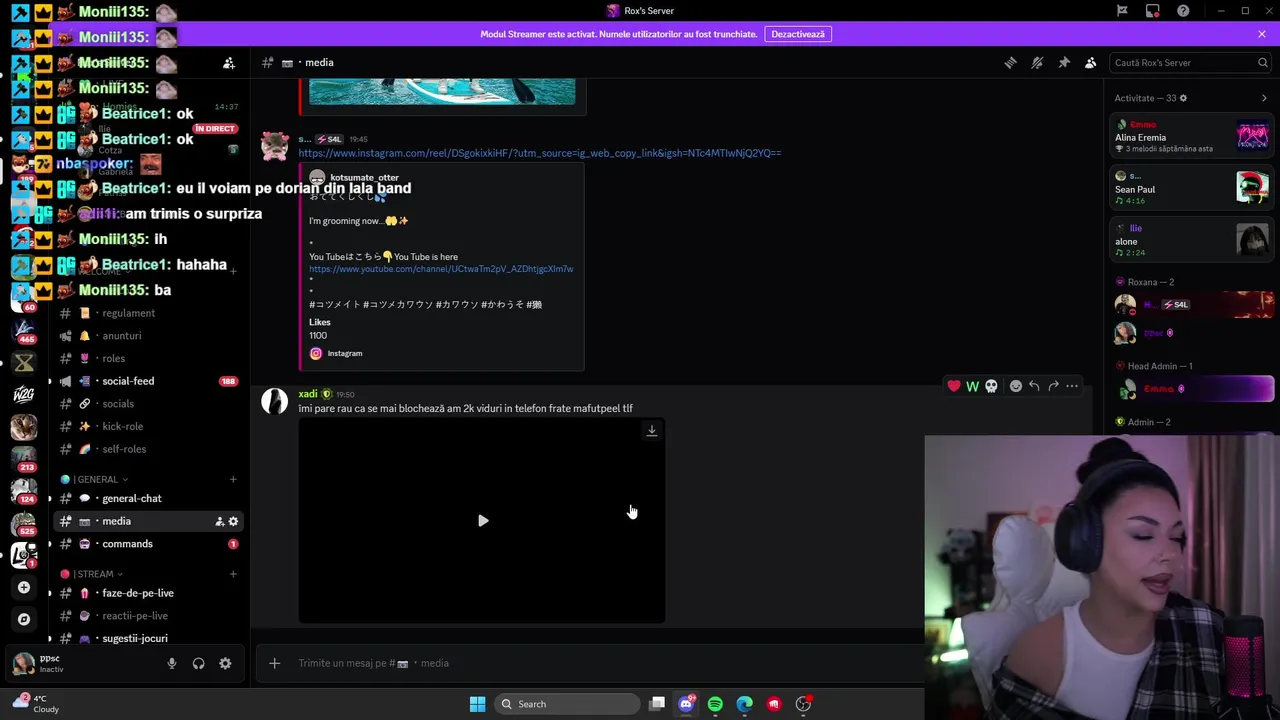Open Windows Start button
The height and width of the screenshot is (720, 1280).
pos(477,704)
